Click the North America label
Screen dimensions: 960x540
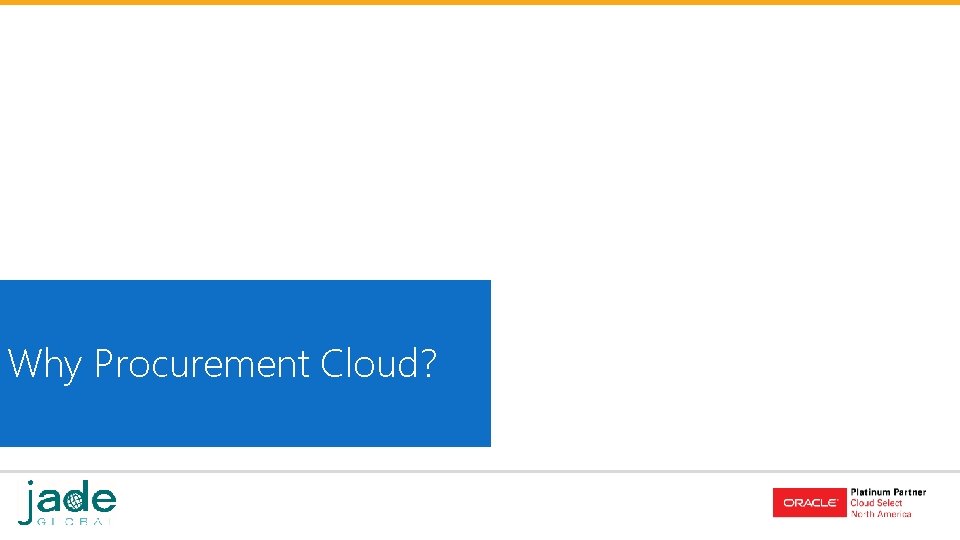point(881,514)
